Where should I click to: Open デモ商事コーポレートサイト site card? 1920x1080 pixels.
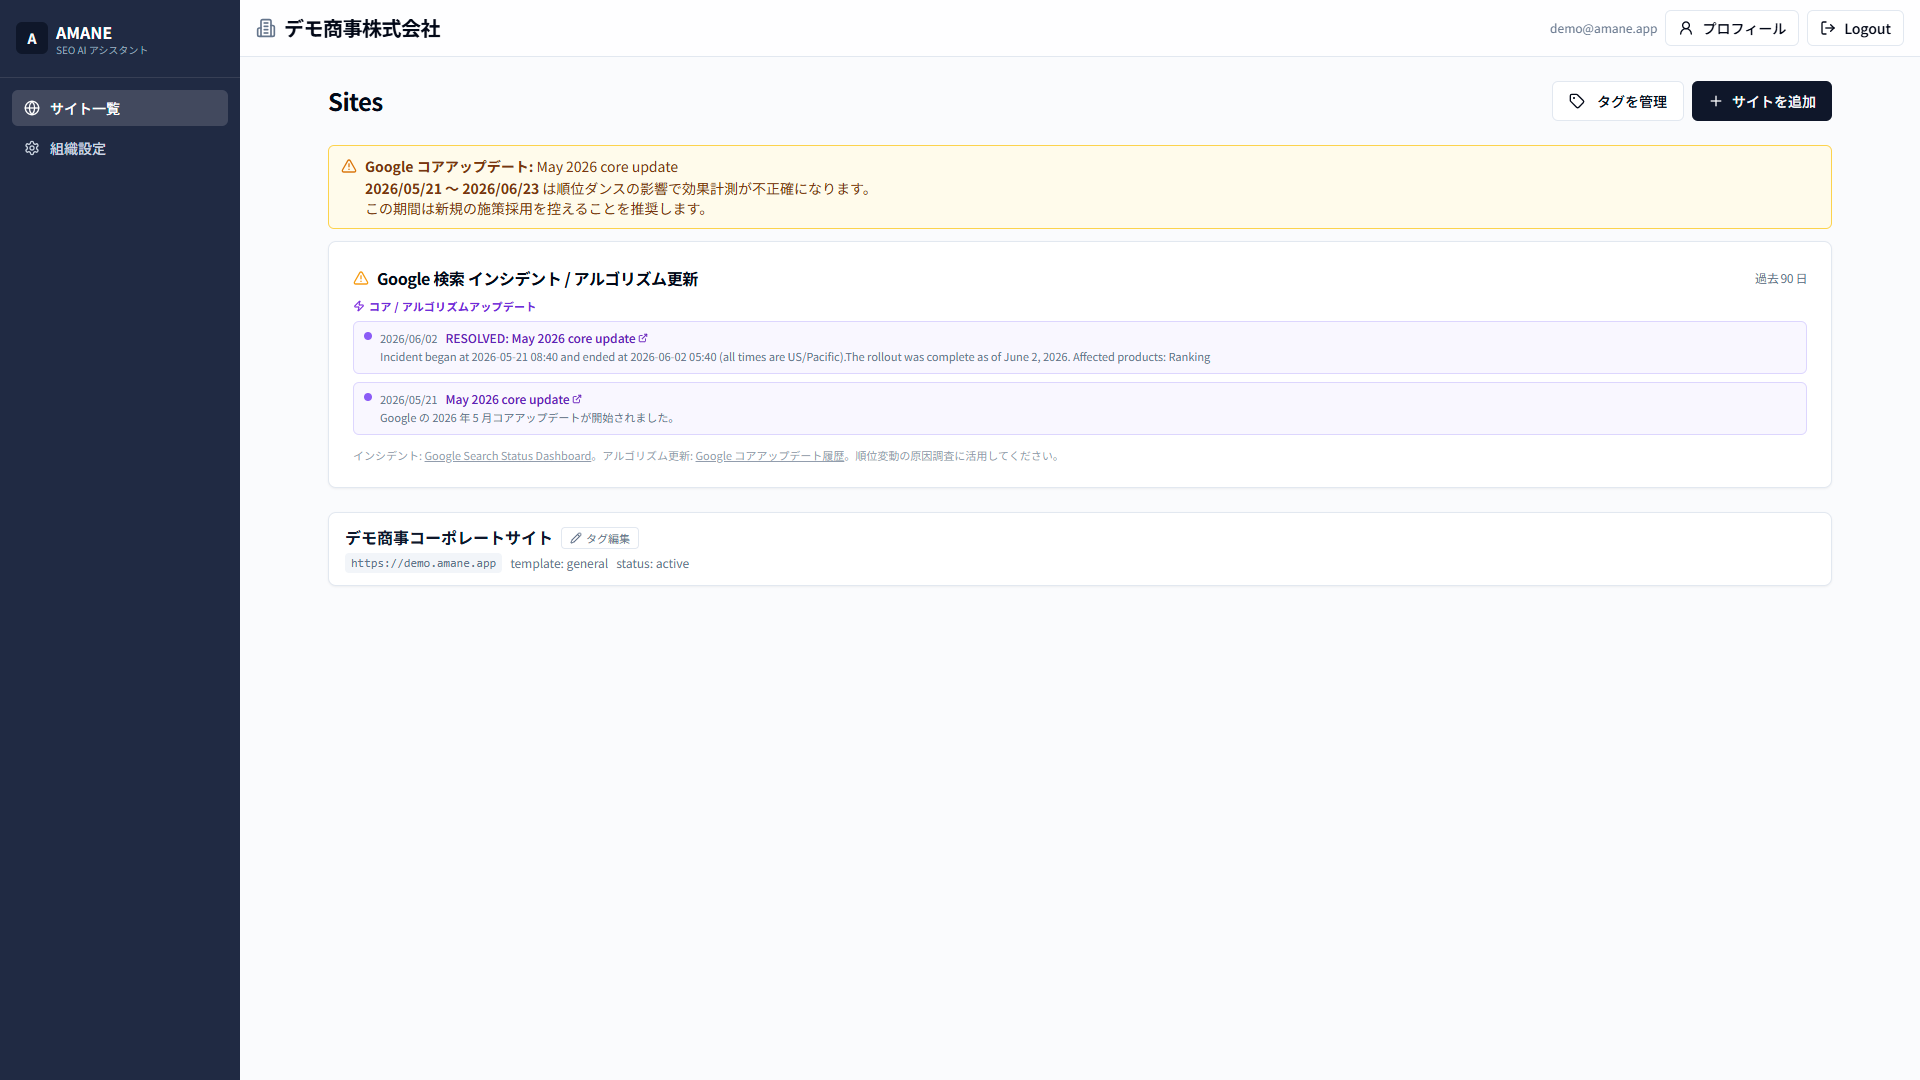tap(1080, 549)
